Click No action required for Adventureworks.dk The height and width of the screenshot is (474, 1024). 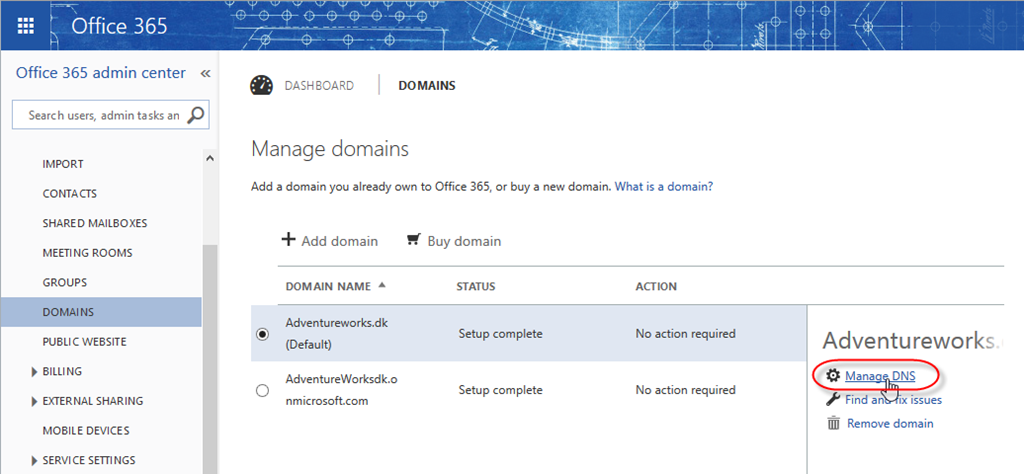click(x=685, y=334)
